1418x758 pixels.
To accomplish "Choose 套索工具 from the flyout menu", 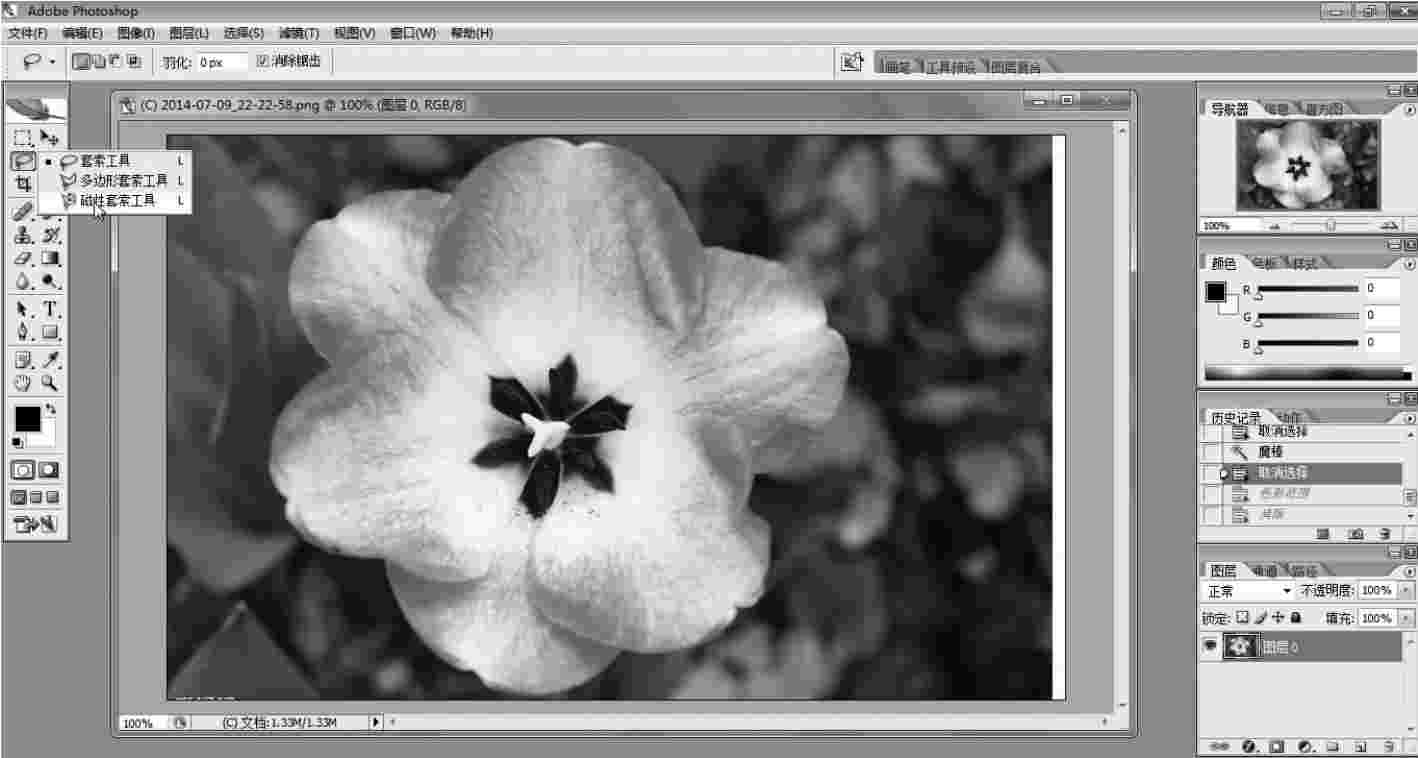I will (x=116, y=161).
